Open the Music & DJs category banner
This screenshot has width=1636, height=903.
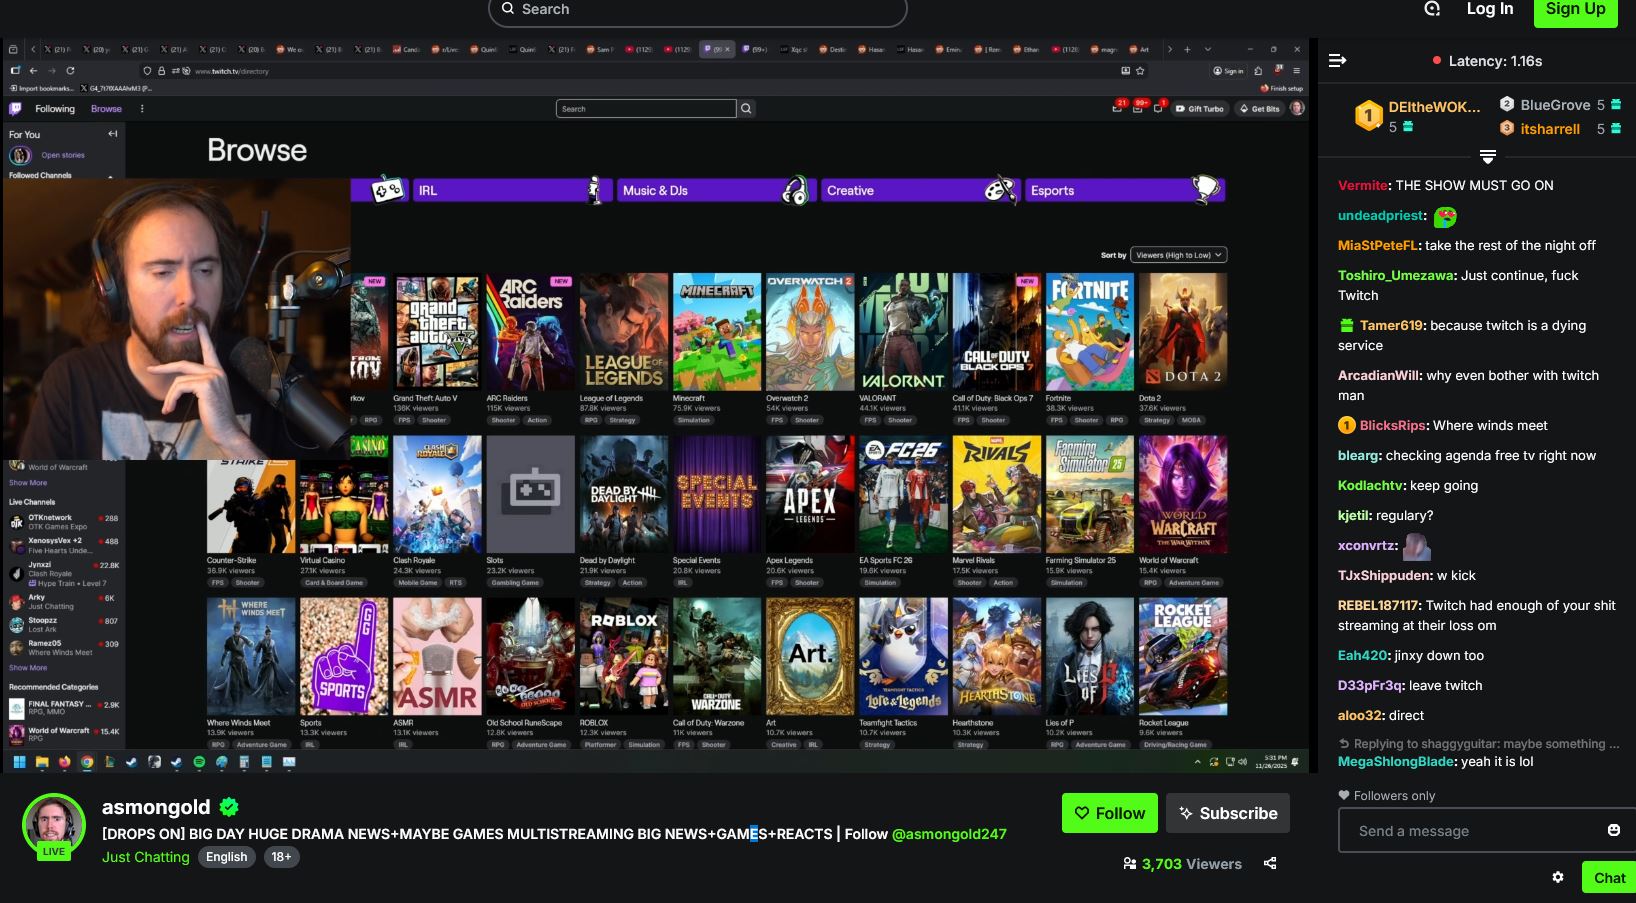click(717, 190)
